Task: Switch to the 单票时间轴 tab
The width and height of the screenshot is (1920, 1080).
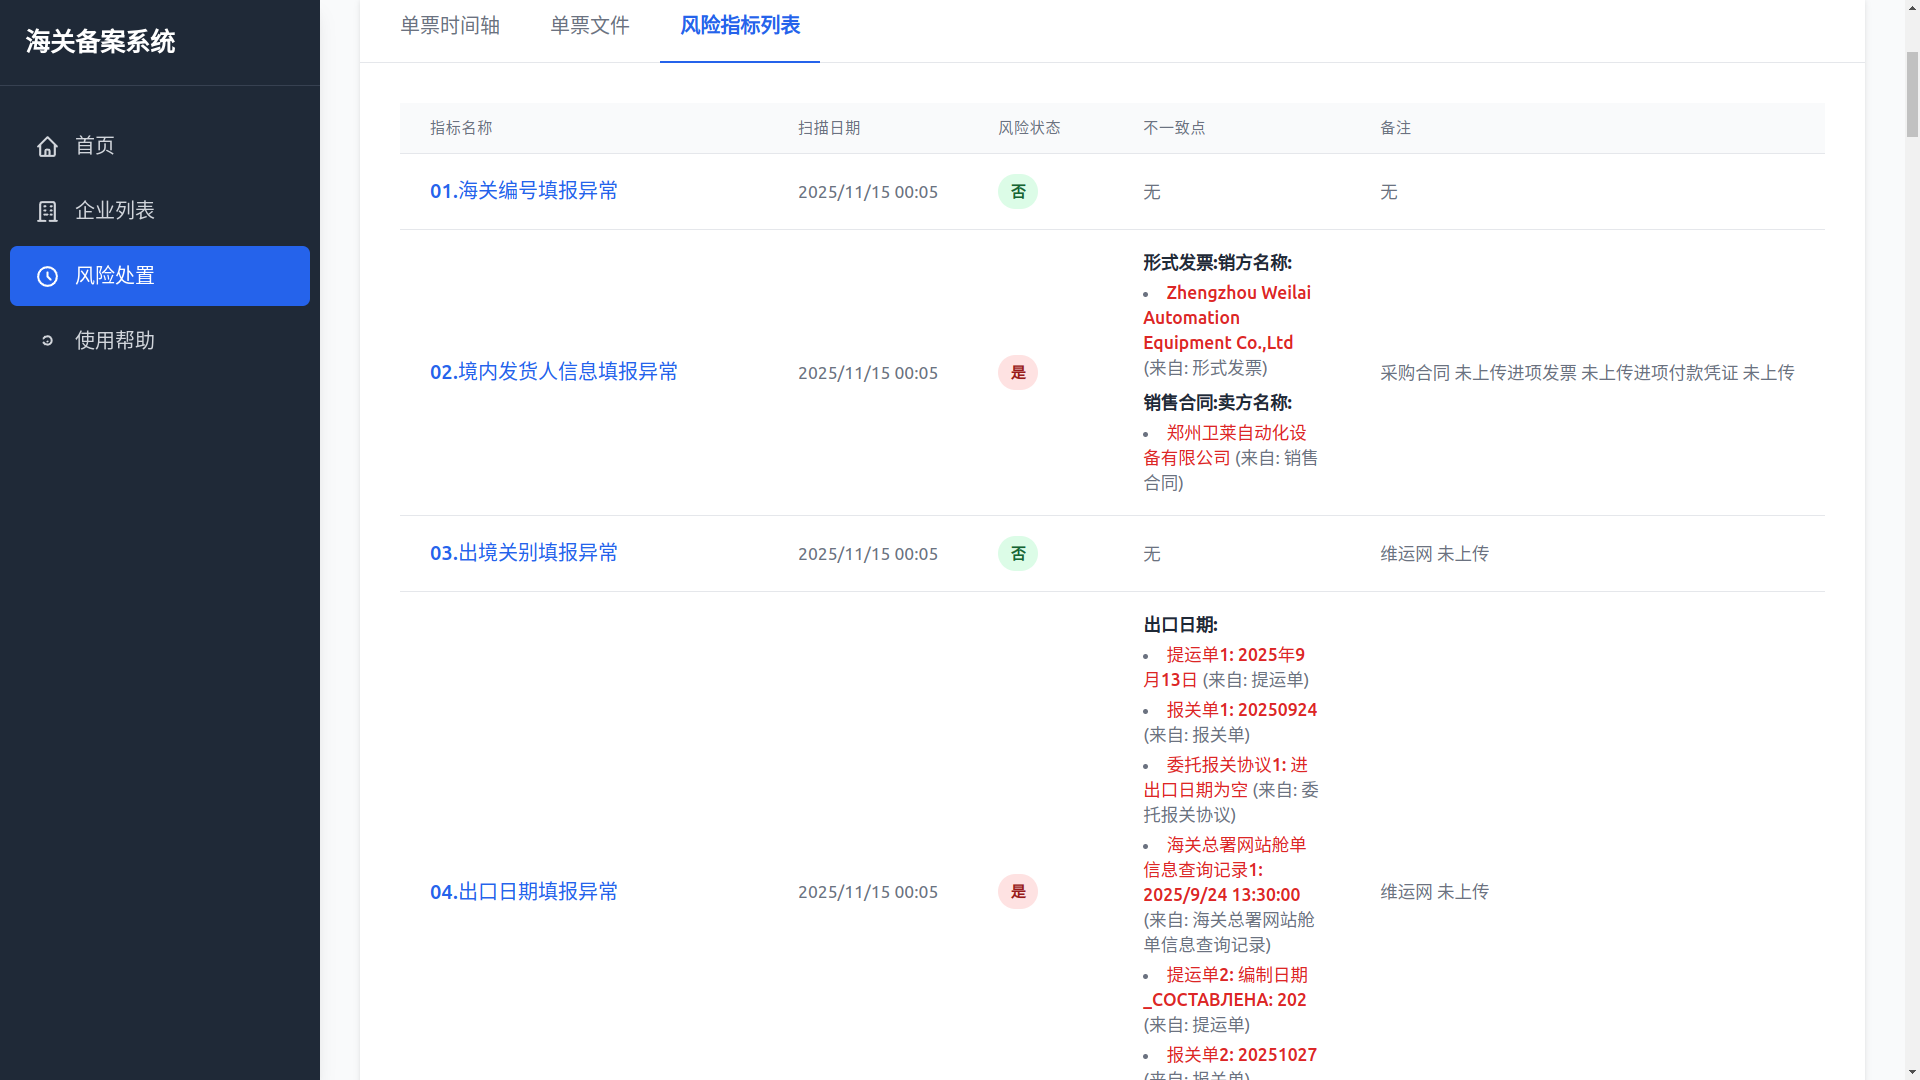Action: 449,26
